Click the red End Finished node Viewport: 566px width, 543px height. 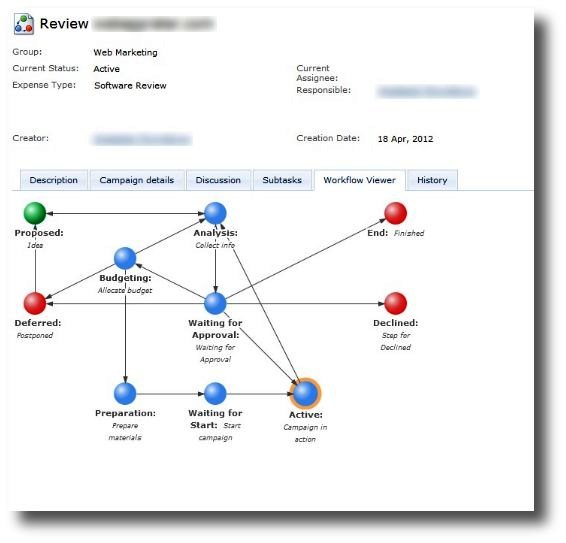coord(396,213)
